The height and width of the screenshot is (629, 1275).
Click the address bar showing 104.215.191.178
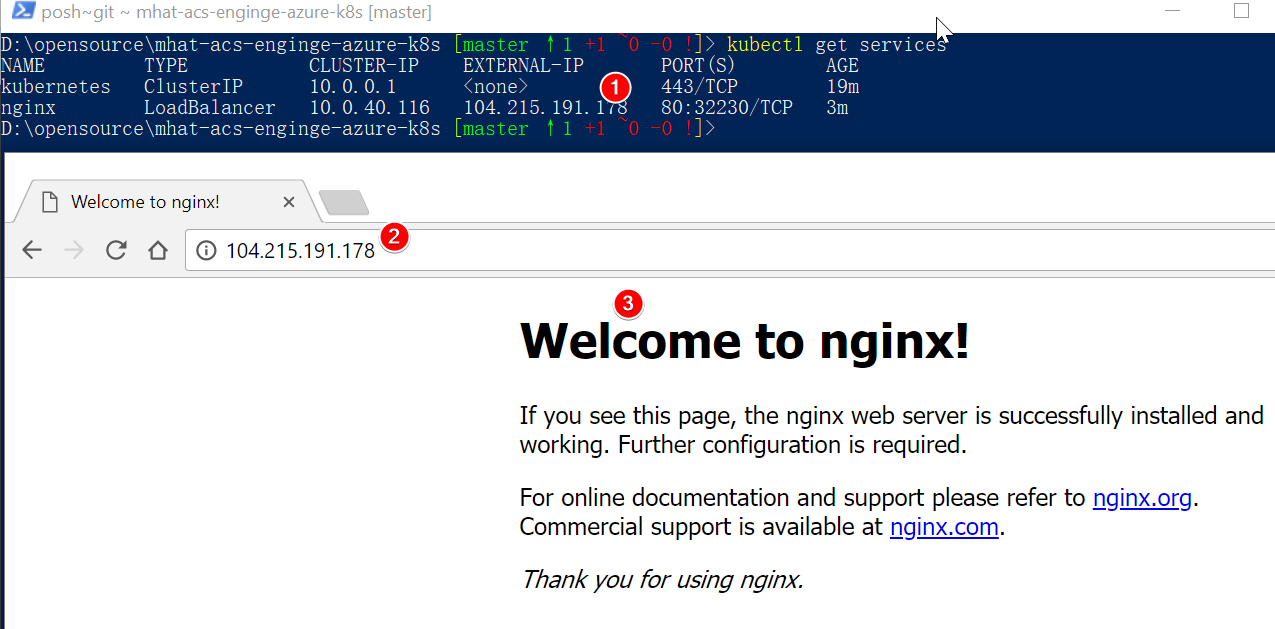coord(730,250)
